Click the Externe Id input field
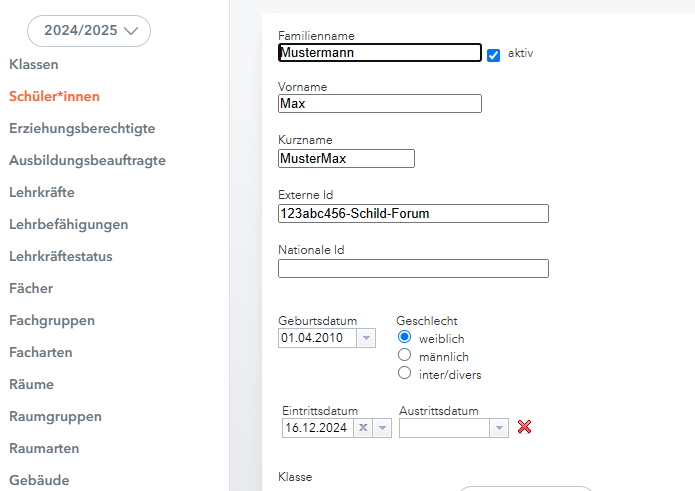Viewport: 695px width, 491px height. pos(414,214)
